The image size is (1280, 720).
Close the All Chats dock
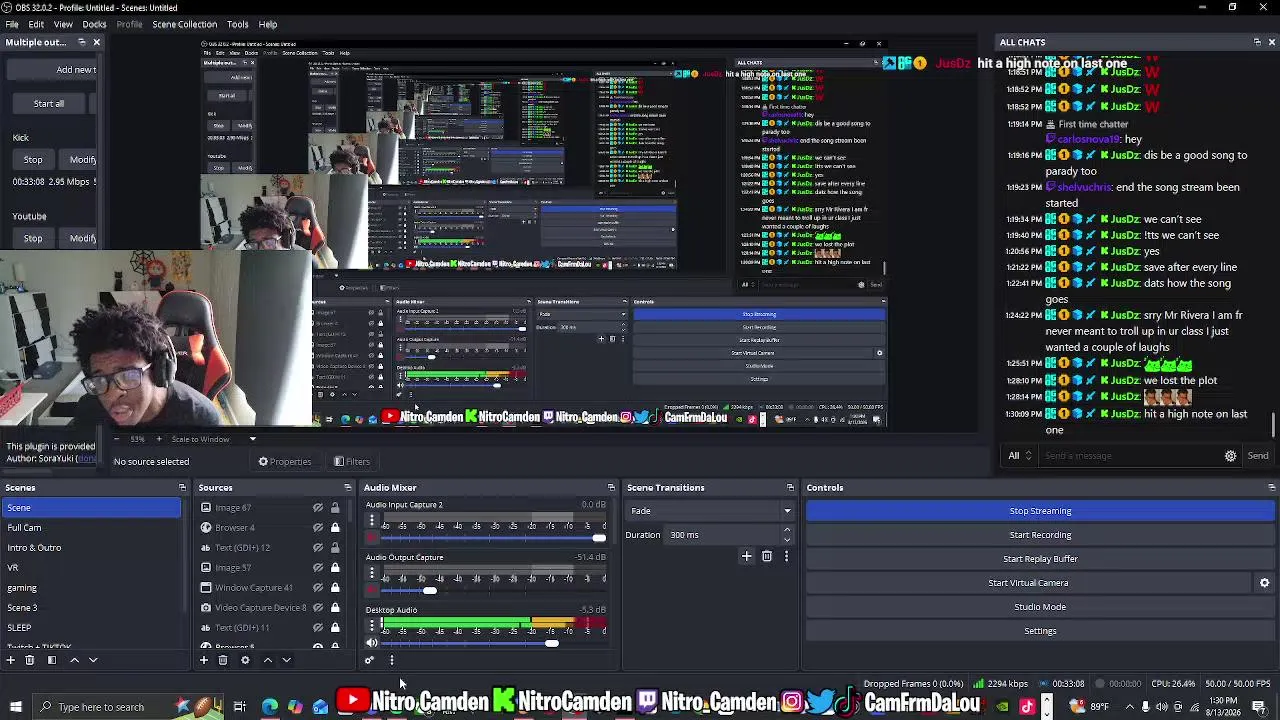click(x=1271, y=42)
